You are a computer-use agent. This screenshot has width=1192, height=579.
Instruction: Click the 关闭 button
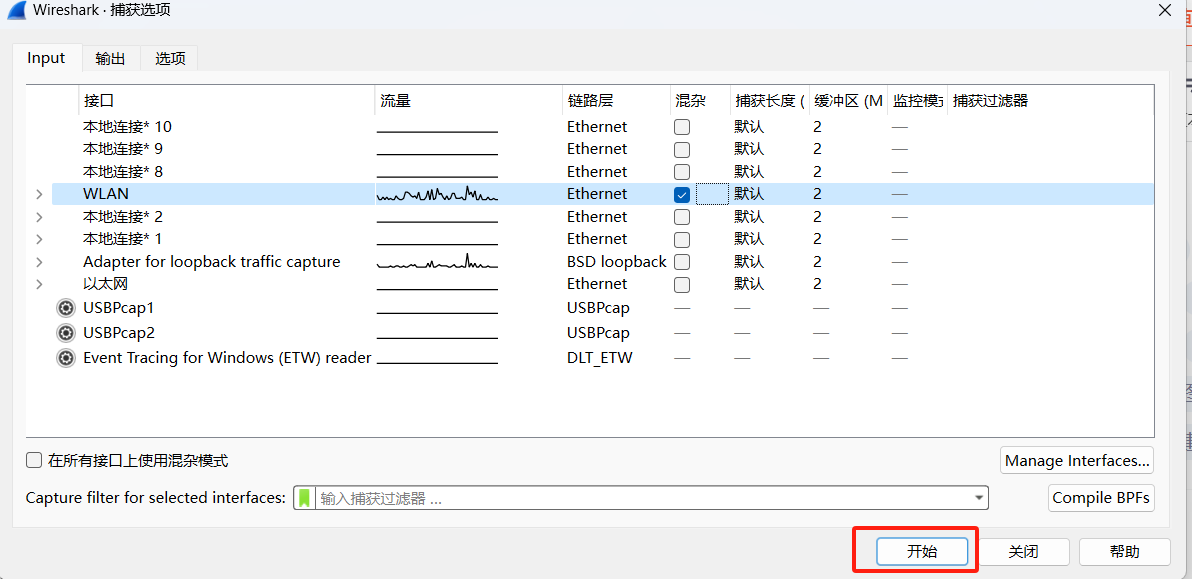point(1023,552)
